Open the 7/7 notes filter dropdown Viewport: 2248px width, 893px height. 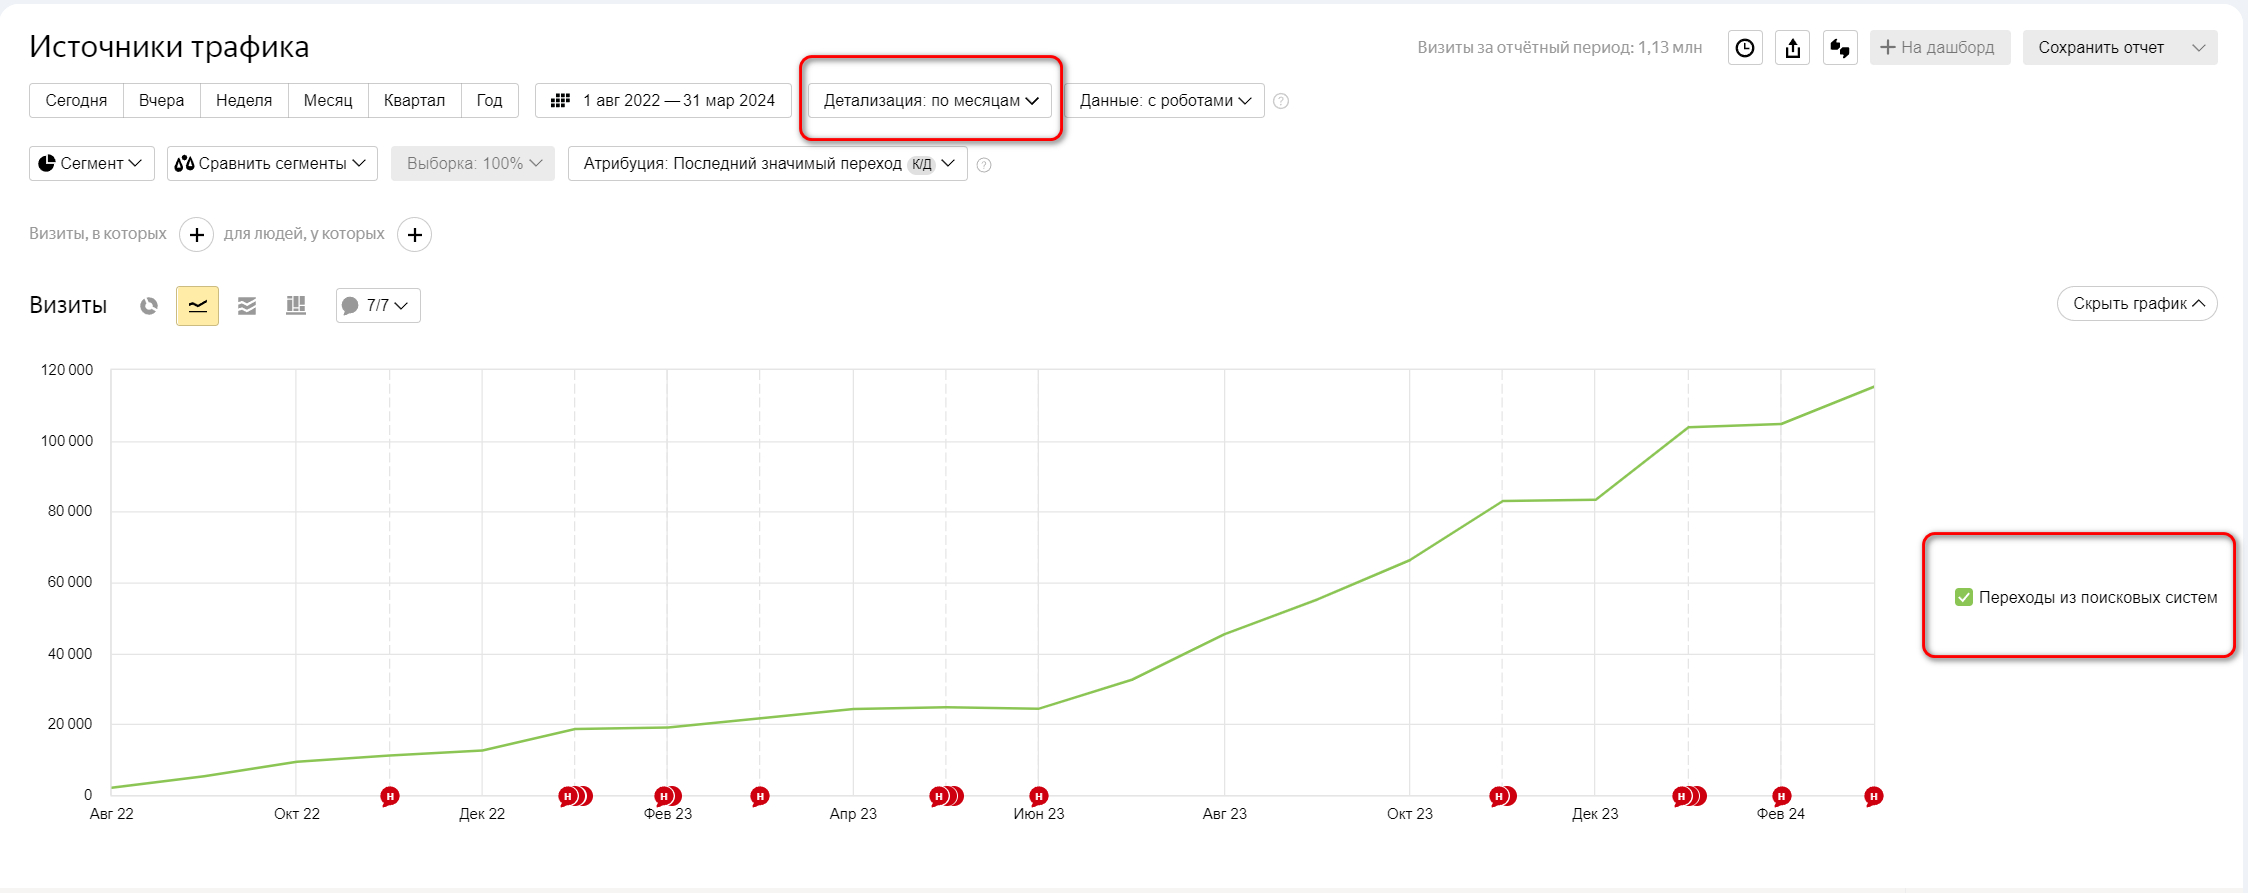[x=378, y=306]
